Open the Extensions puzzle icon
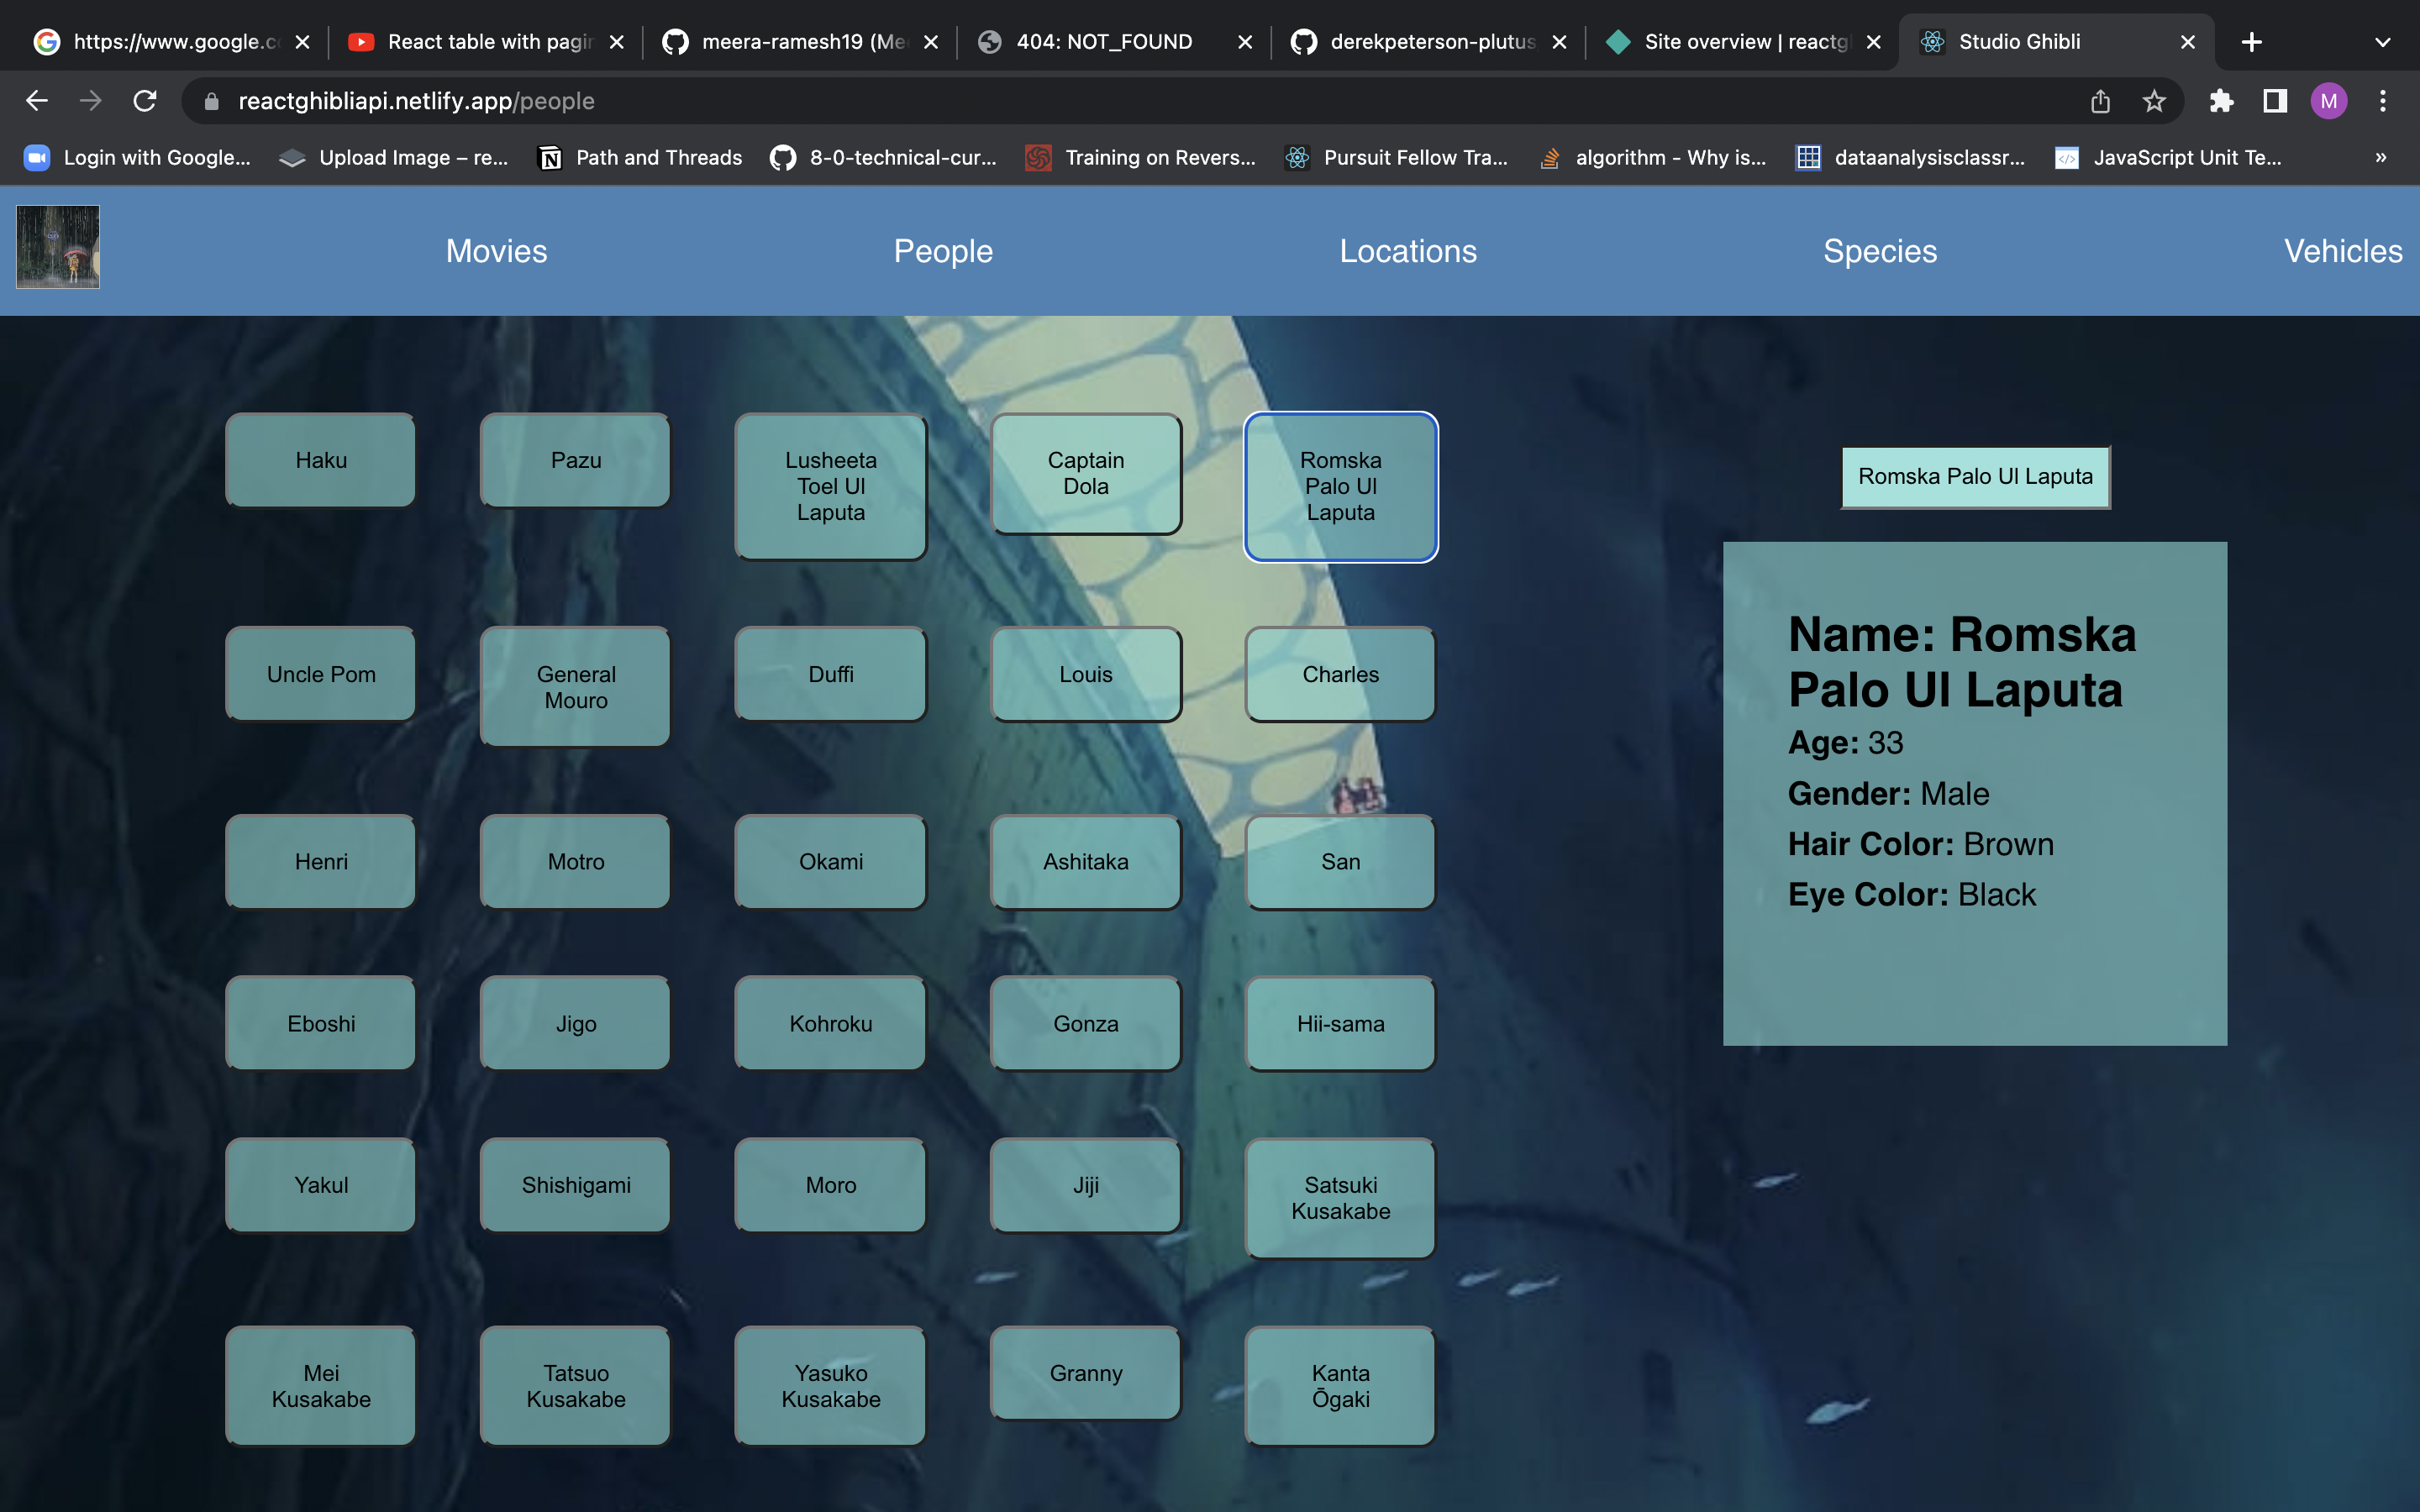The image size is (2420, 1512). click(x=2221, y=101)
